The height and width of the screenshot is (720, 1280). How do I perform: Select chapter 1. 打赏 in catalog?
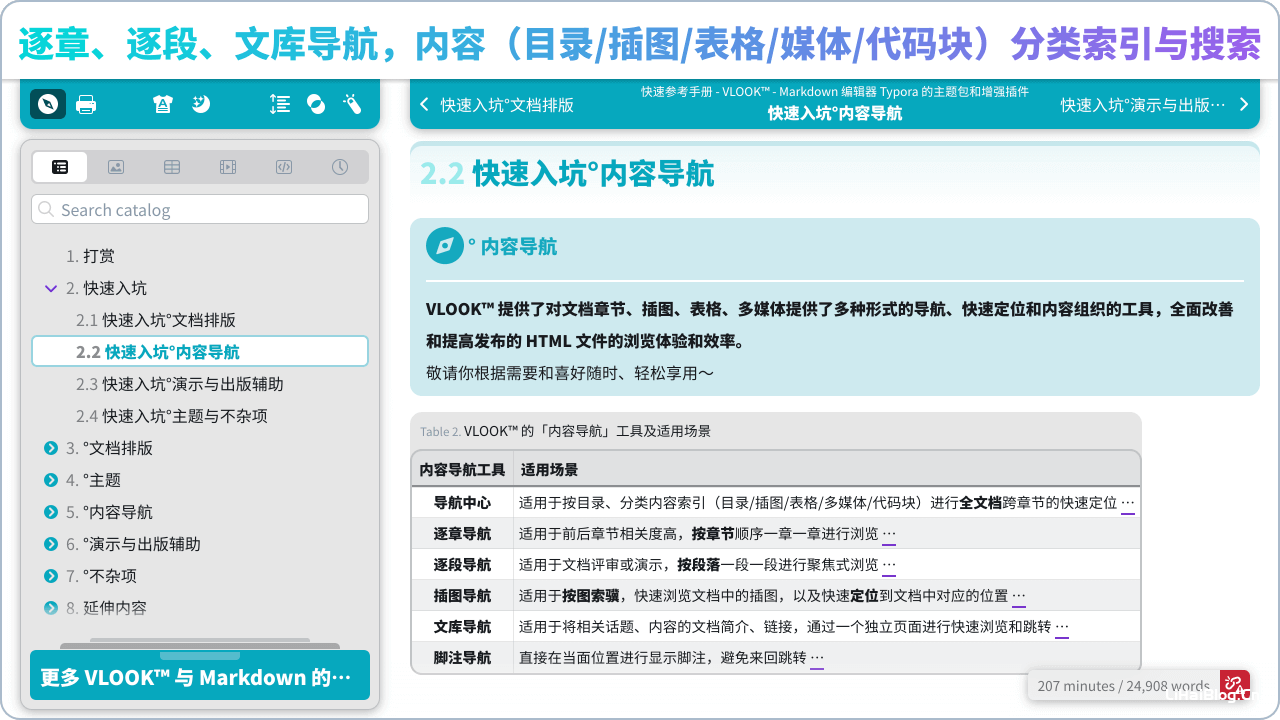point(90,256)
